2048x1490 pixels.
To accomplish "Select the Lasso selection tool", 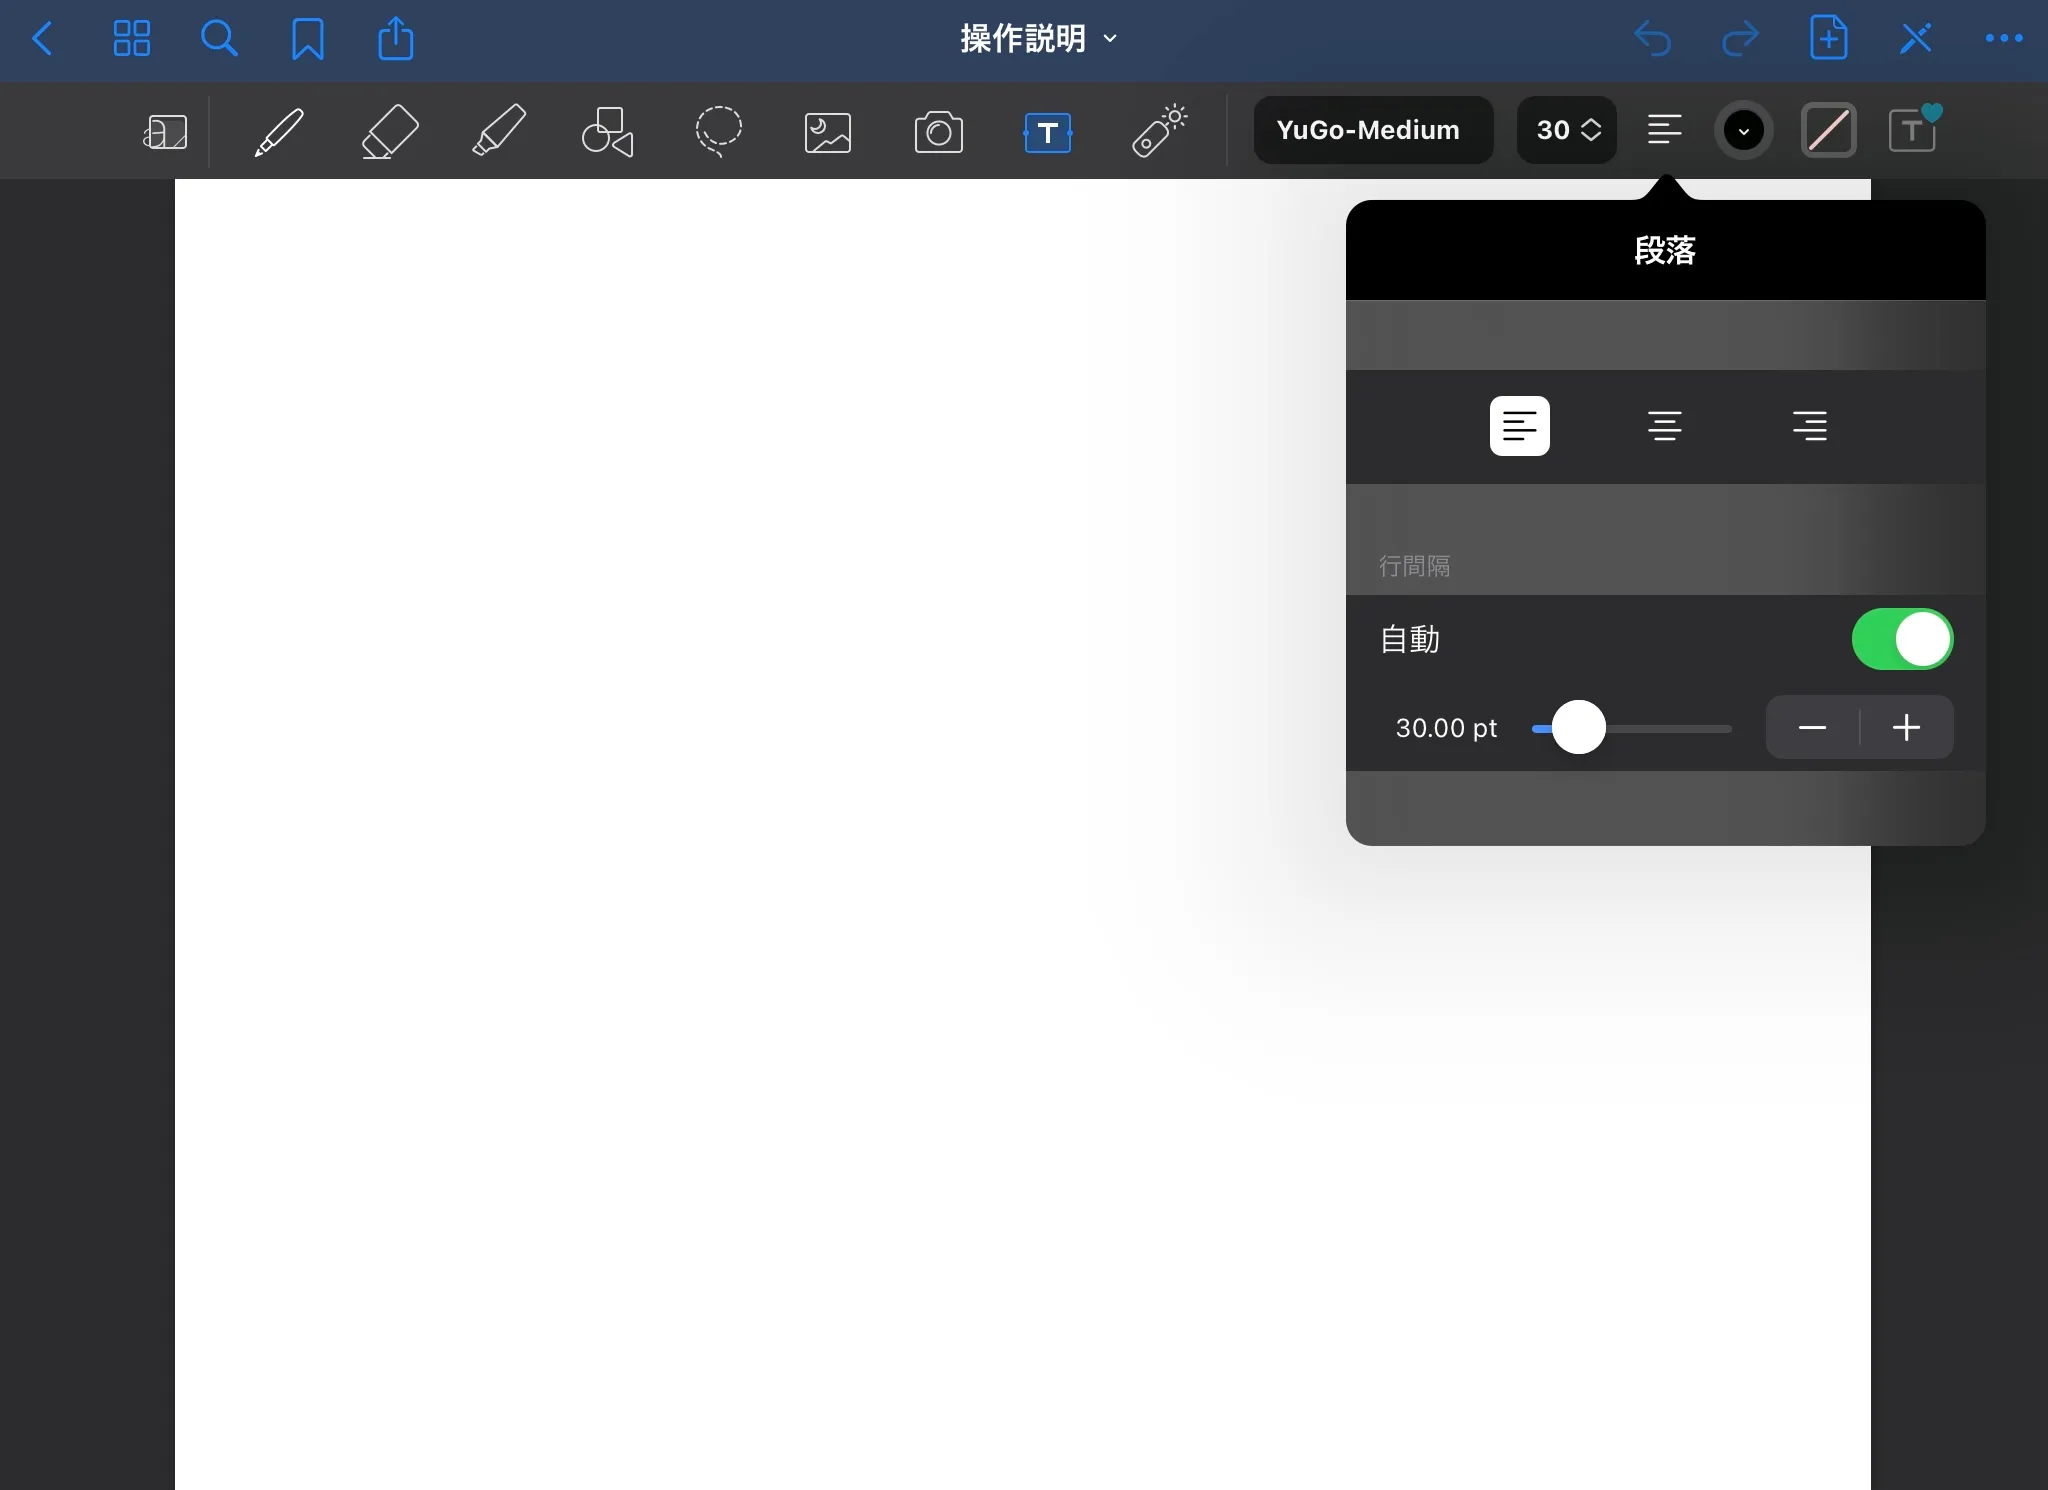I will point(718,131).
